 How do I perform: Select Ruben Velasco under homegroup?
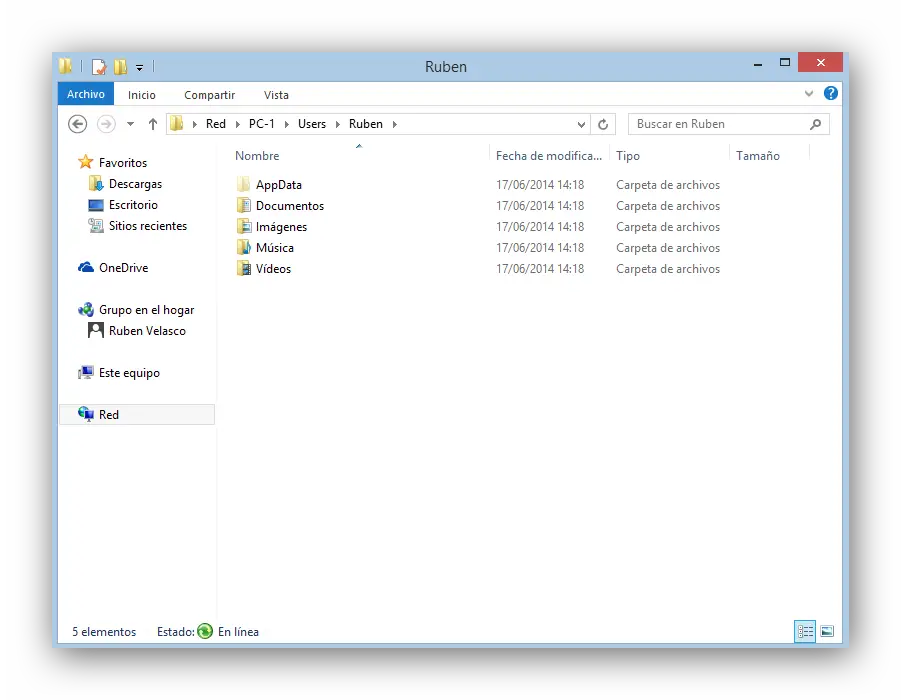147,330
